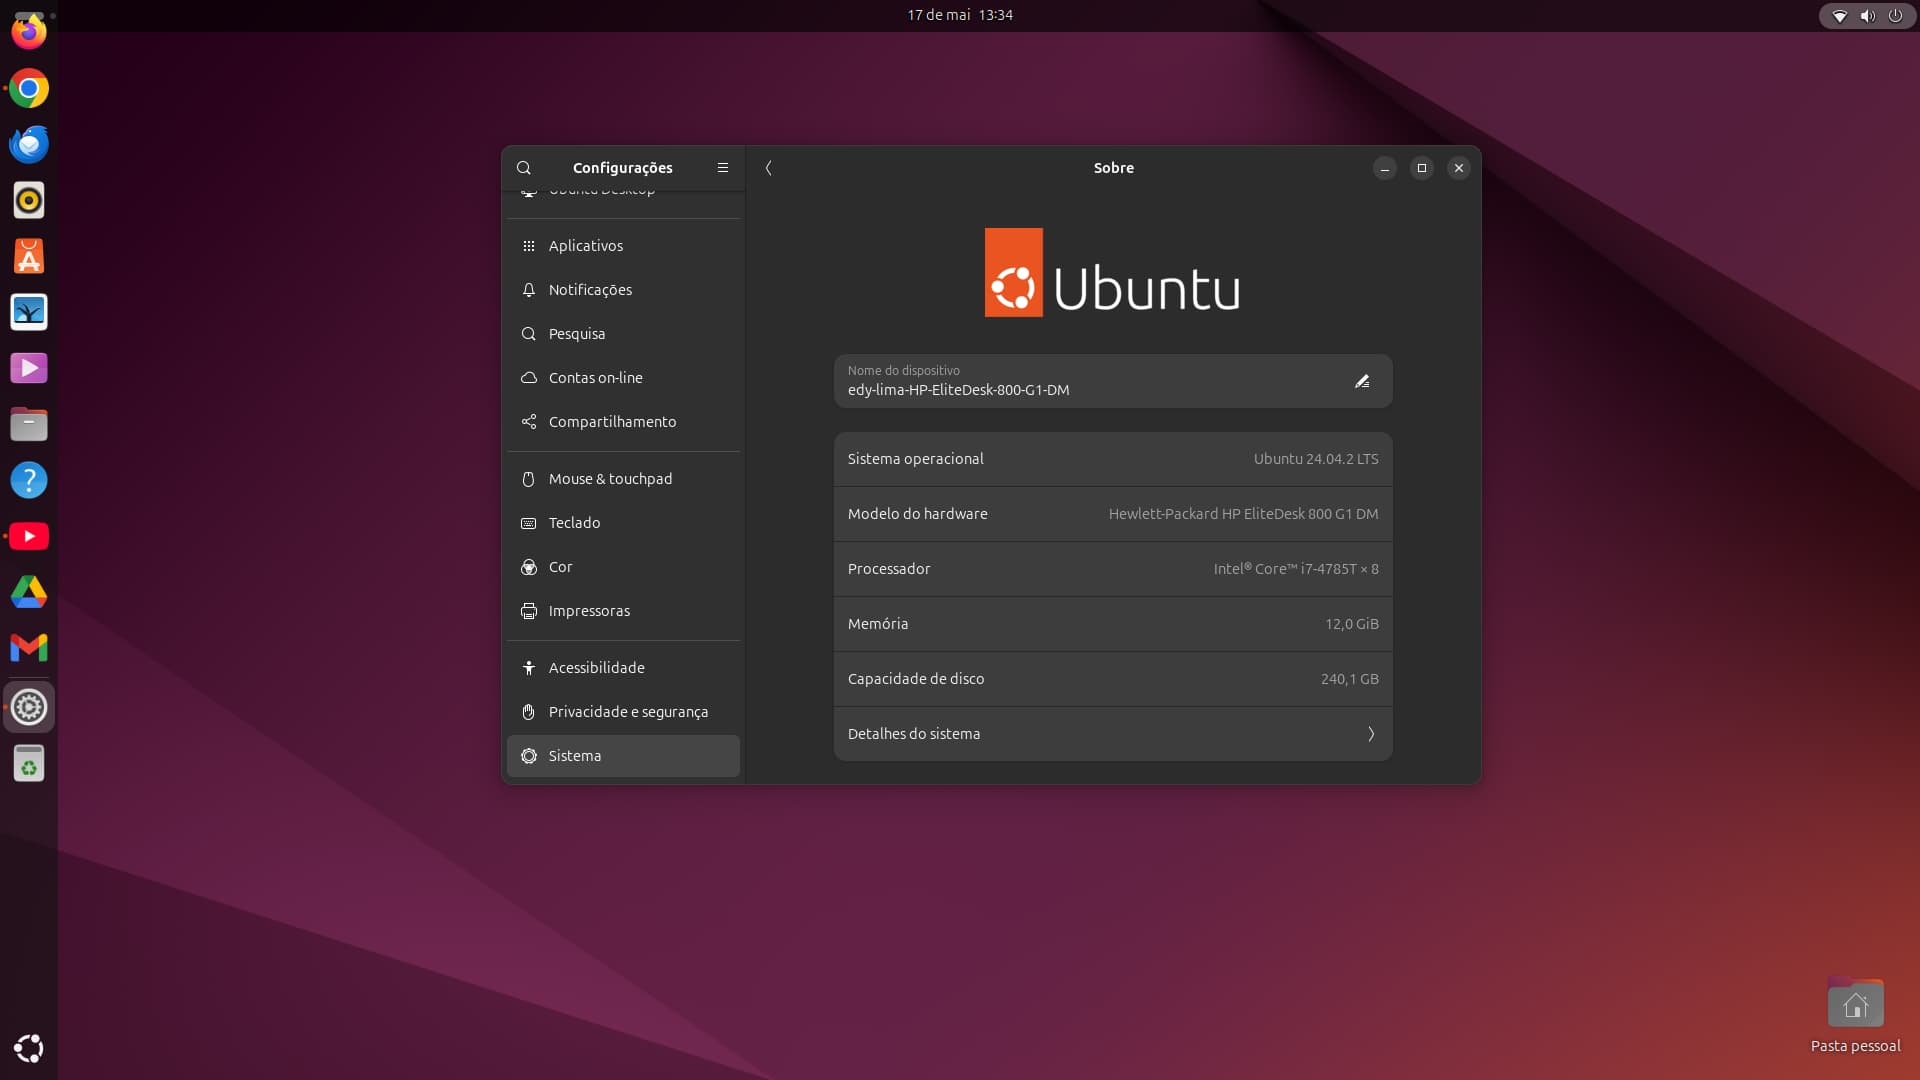The width and height of the screenshot is (1920, 1080).
Task: Click the Wi-Fi network status icon
Action: [x=1839, y=16]
